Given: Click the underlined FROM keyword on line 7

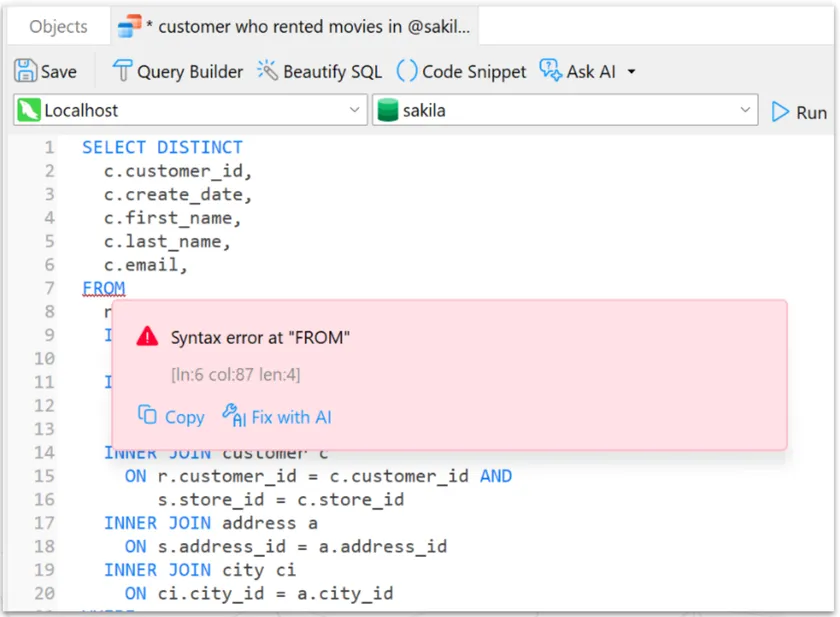Looking at the screenshot, I should coord(103,288).
